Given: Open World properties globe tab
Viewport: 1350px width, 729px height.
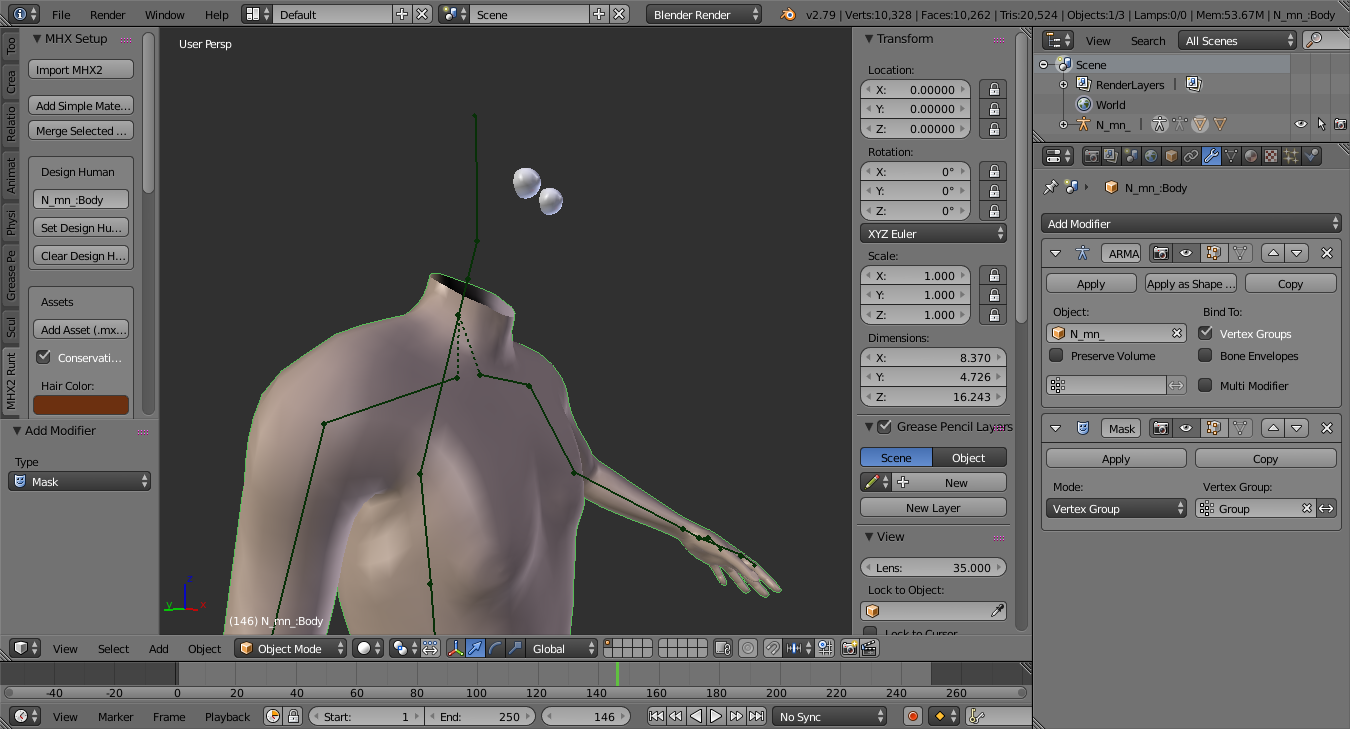Looking at the screenshot, I should (x=1151, y=156).
